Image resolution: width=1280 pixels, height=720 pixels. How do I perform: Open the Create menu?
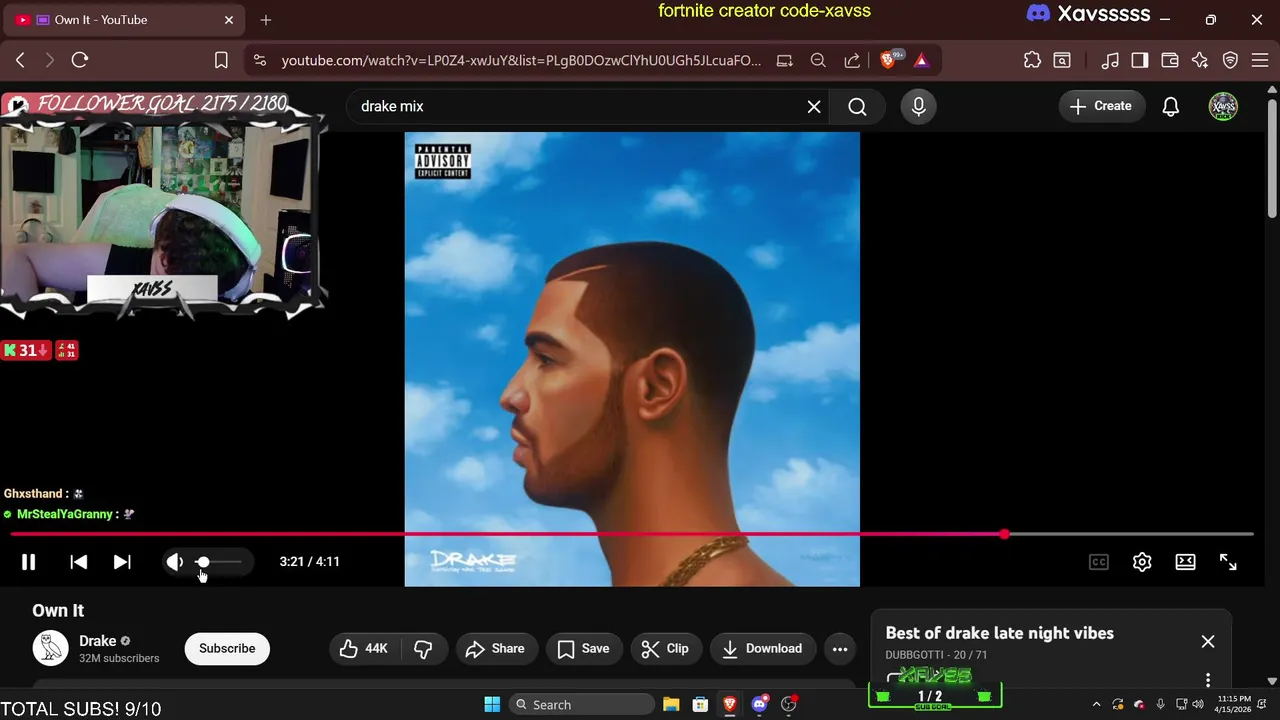1101,106
